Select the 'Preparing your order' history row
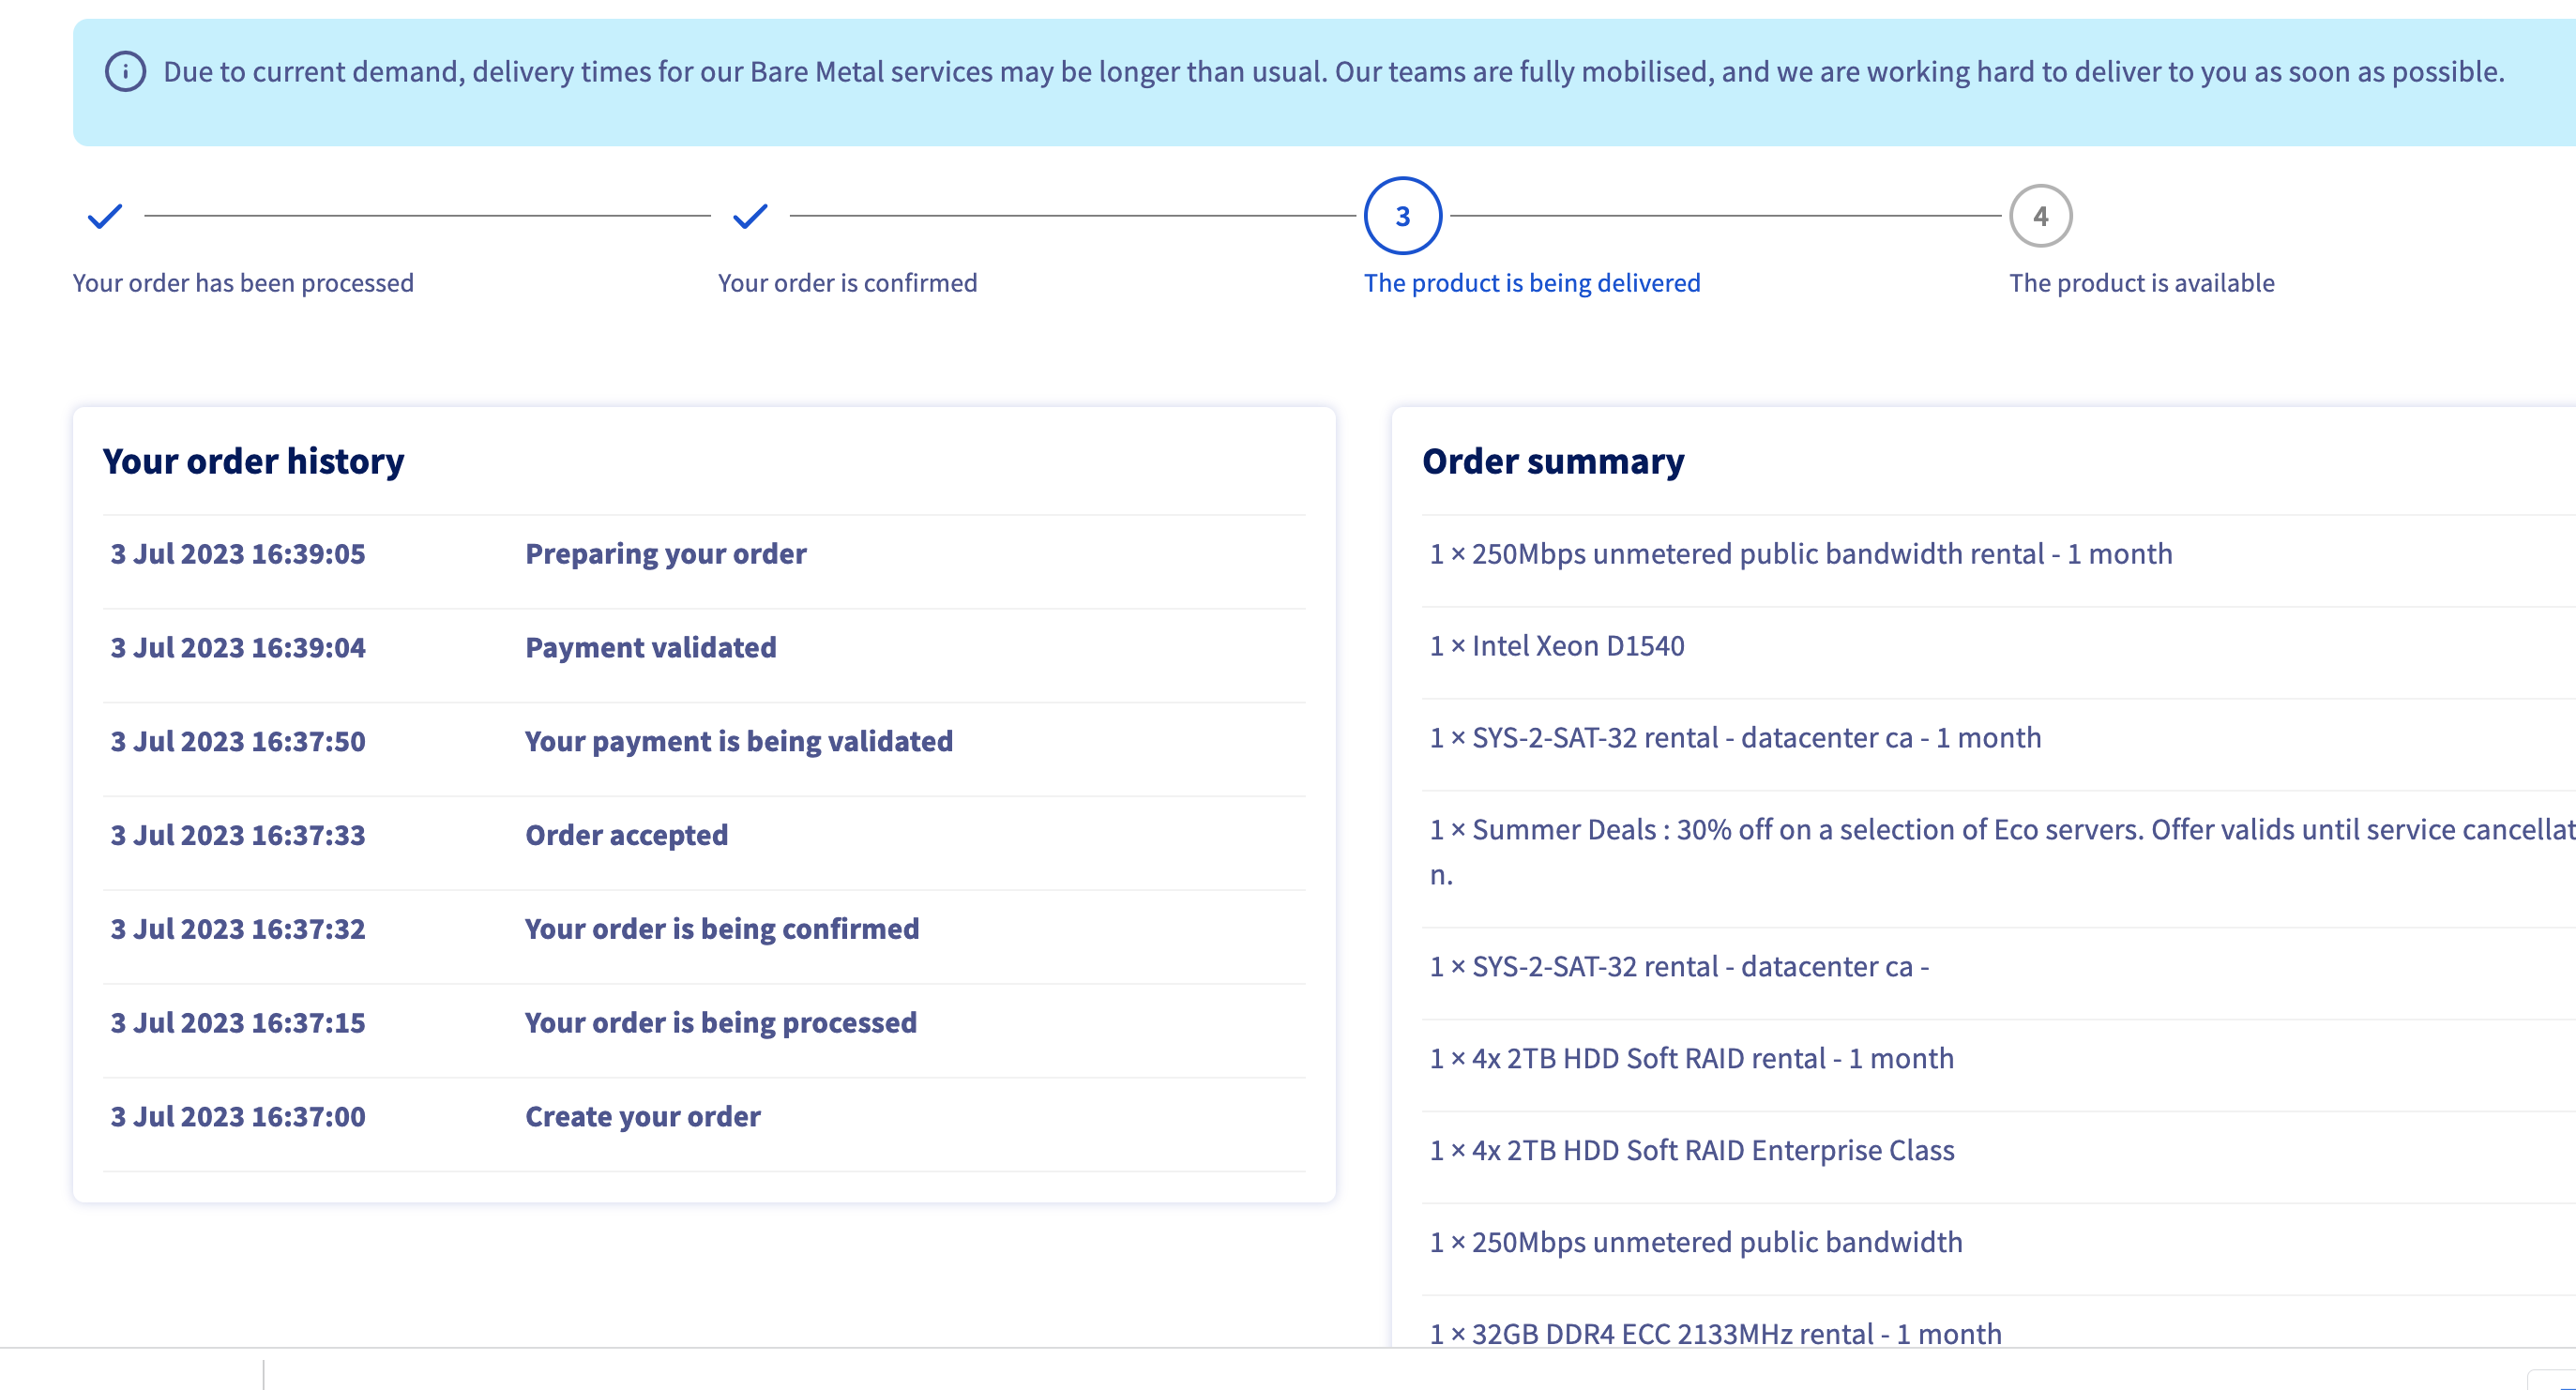Viewport: 2576px width, 1390px height. pyautogui.click(x=704, y=554)
